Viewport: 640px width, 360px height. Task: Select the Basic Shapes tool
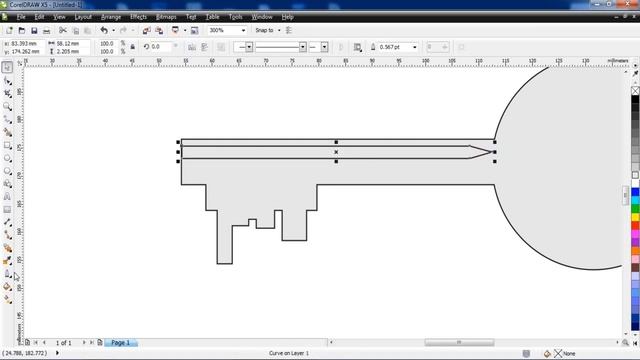[7, 184]
